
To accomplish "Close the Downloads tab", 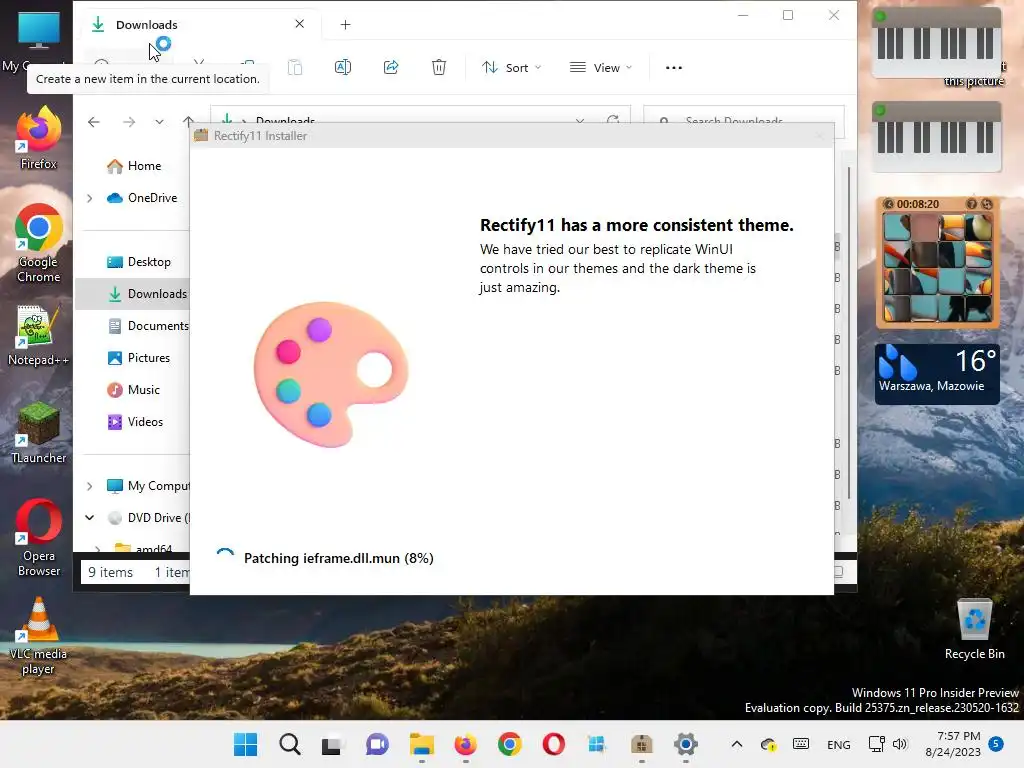I will 299,24.
